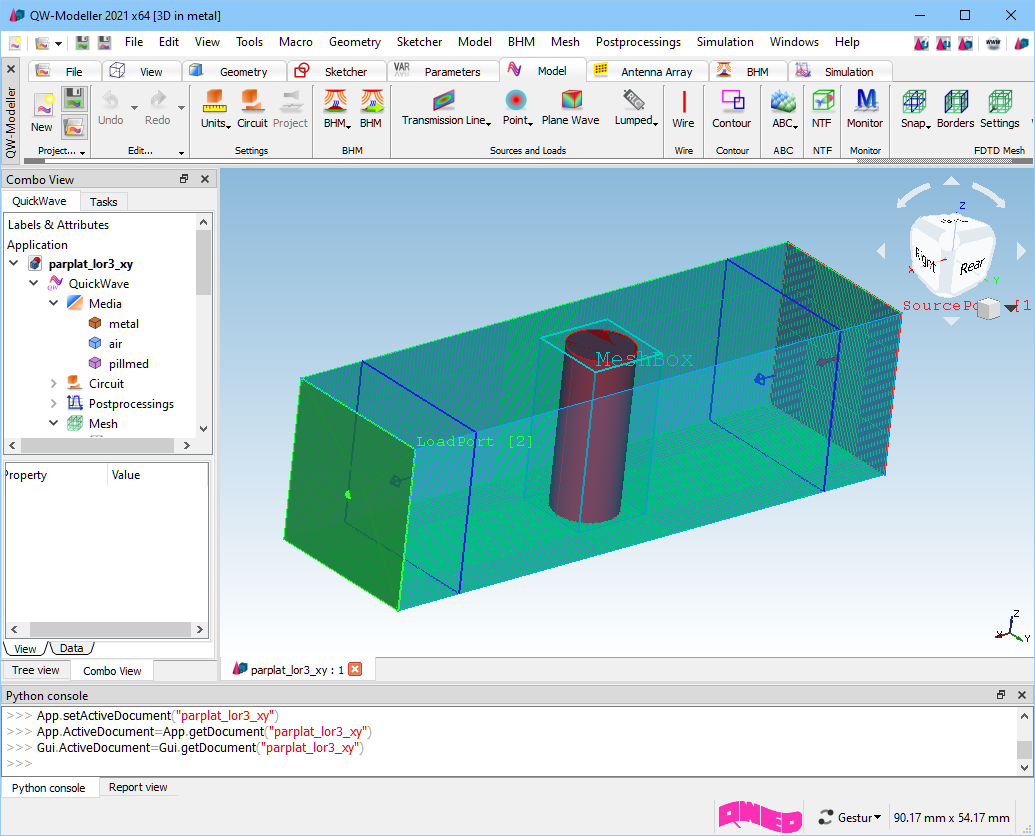Switch to the Tree view tab

pos(36,670)
